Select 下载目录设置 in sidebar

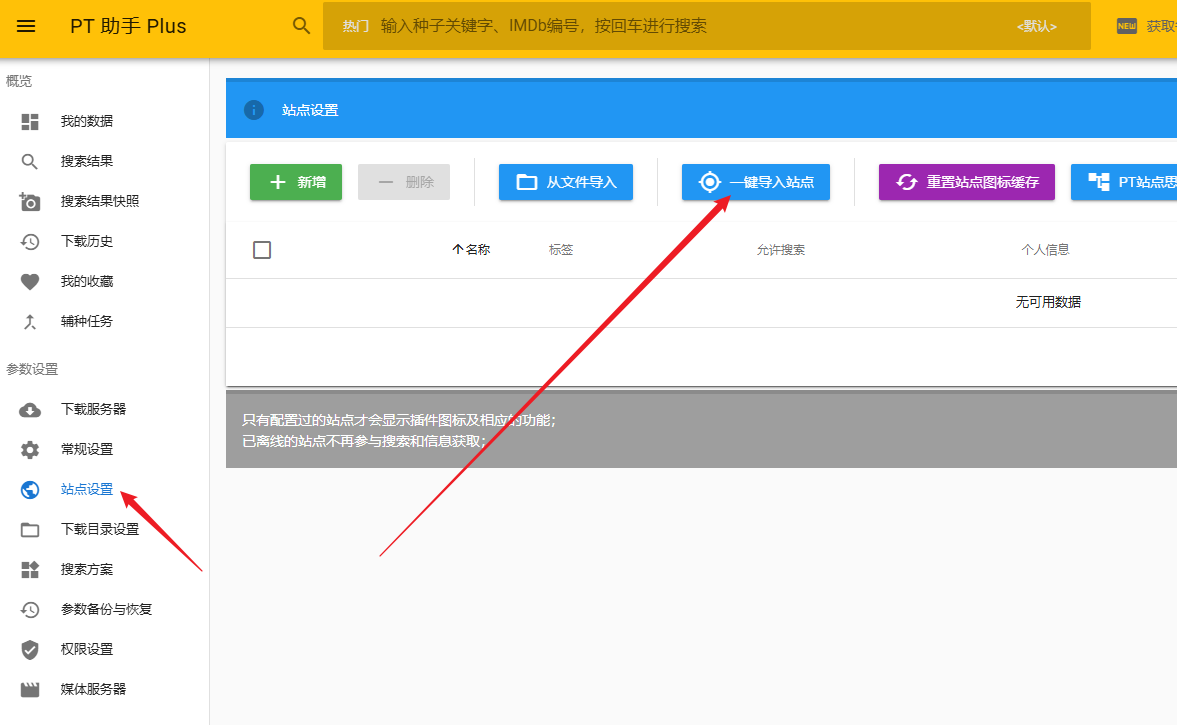click(x=99, y=529)
